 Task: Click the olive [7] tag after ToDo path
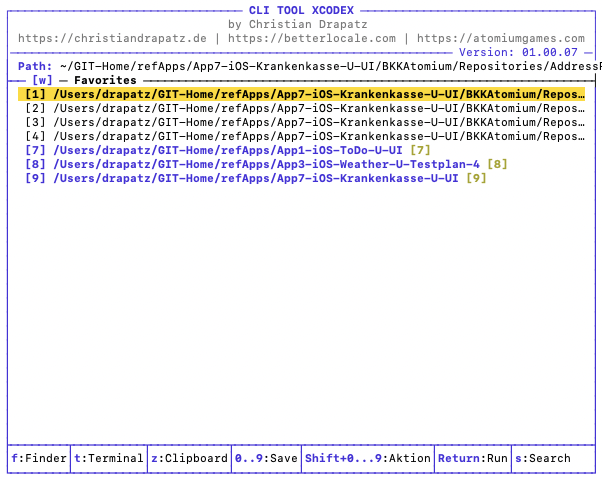[x=420, y=150]
